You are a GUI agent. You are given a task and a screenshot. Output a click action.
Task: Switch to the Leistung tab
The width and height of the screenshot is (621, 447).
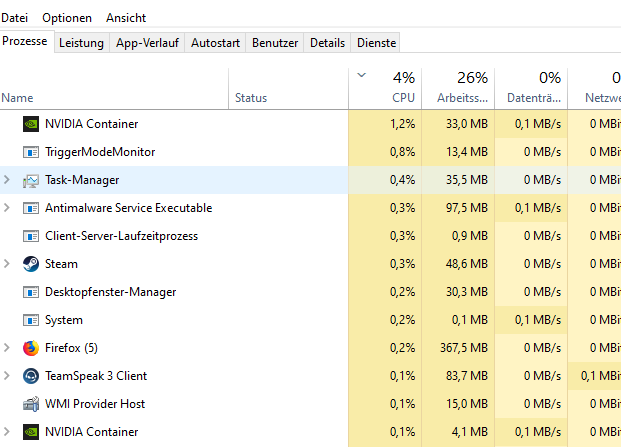coord(81,43)
